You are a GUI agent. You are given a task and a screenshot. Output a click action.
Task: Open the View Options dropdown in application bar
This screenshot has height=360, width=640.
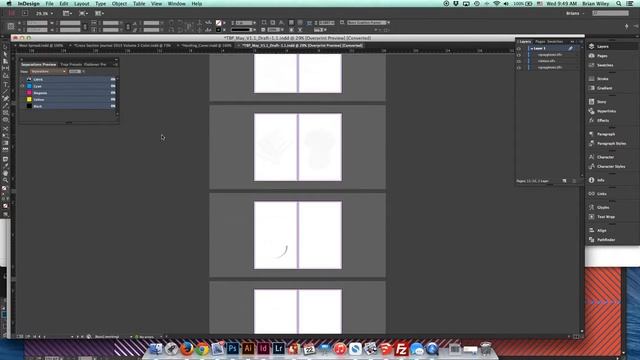point(68,13)
